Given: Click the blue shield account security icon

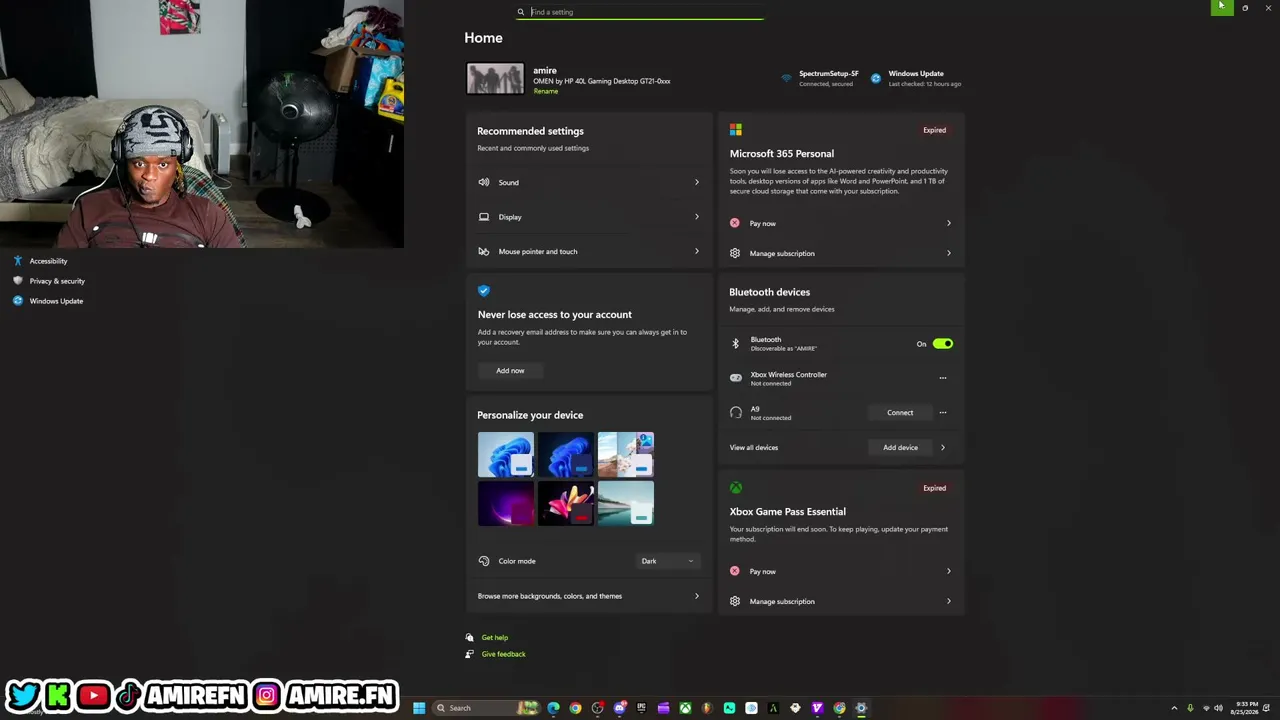Looking at the screenshot, I should pos(484,291).
